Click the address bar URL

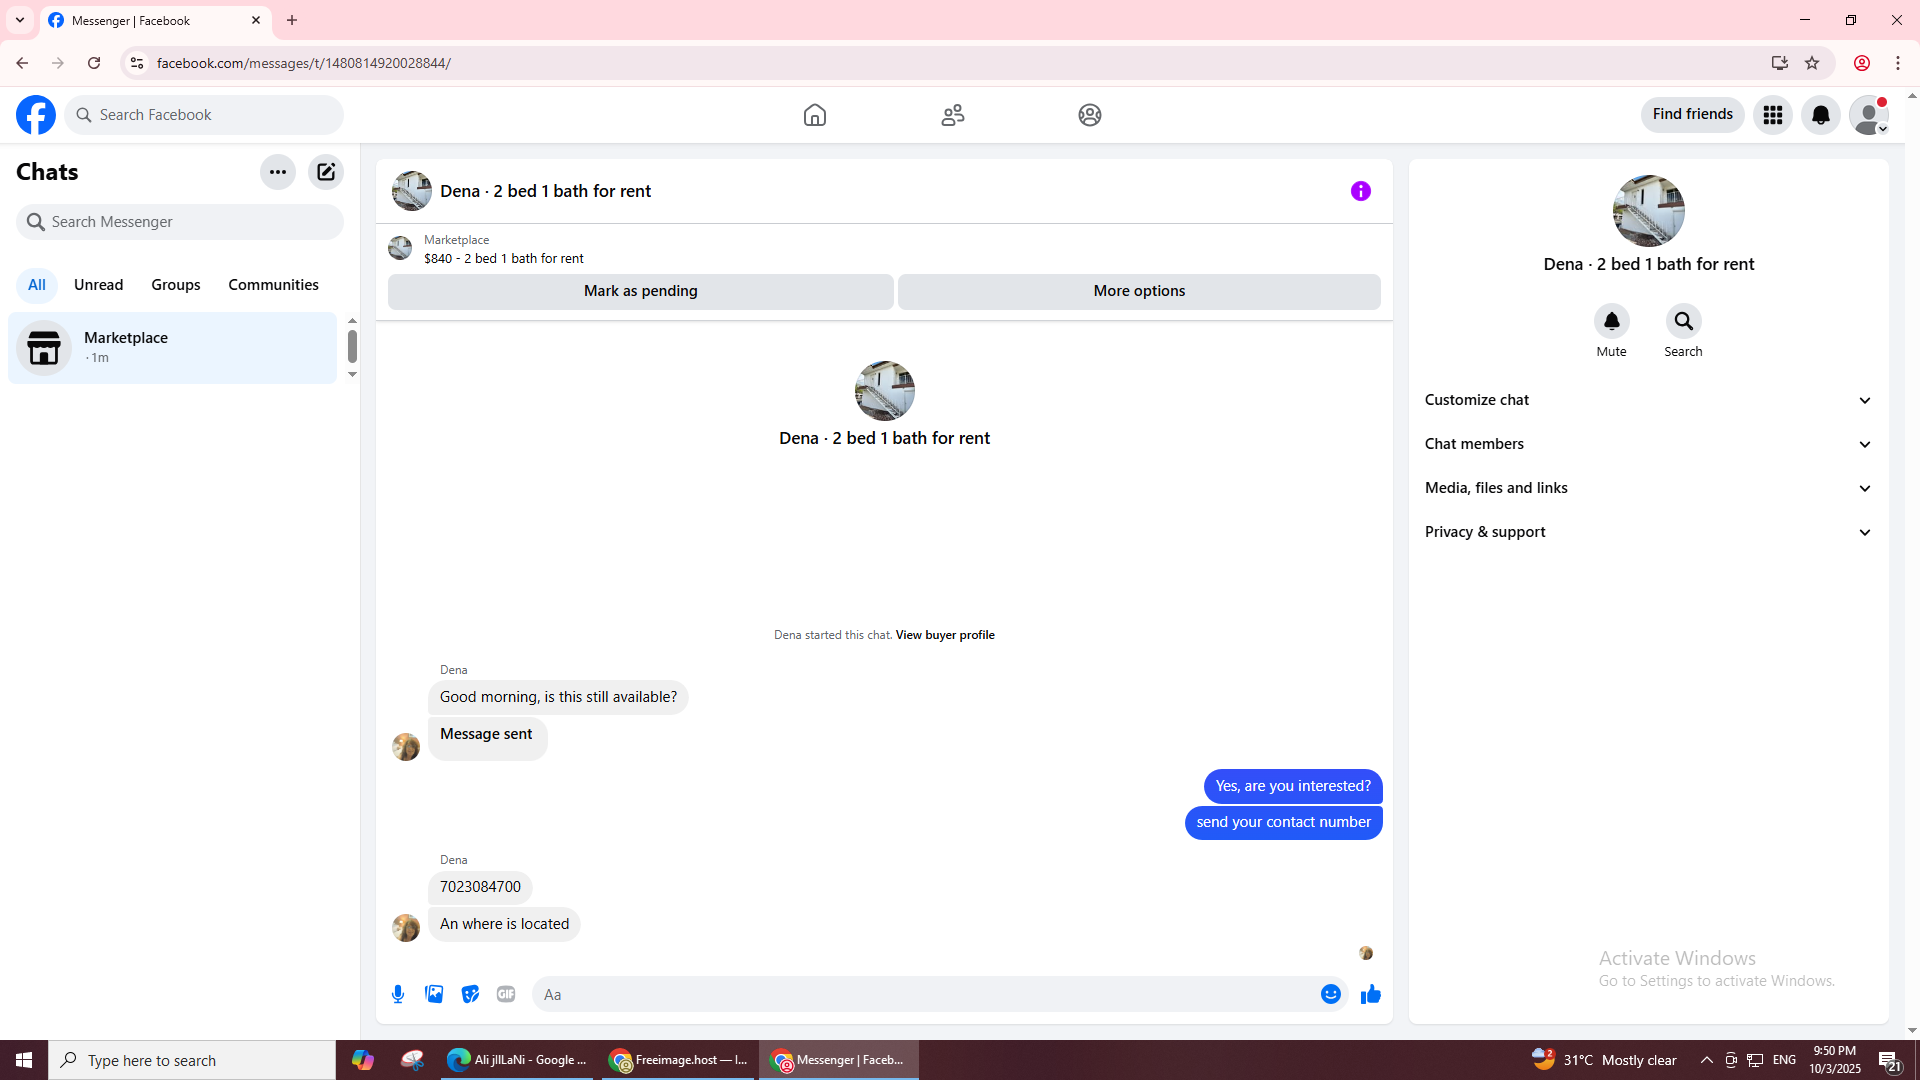pyautogui.click(x=304, y=63)
